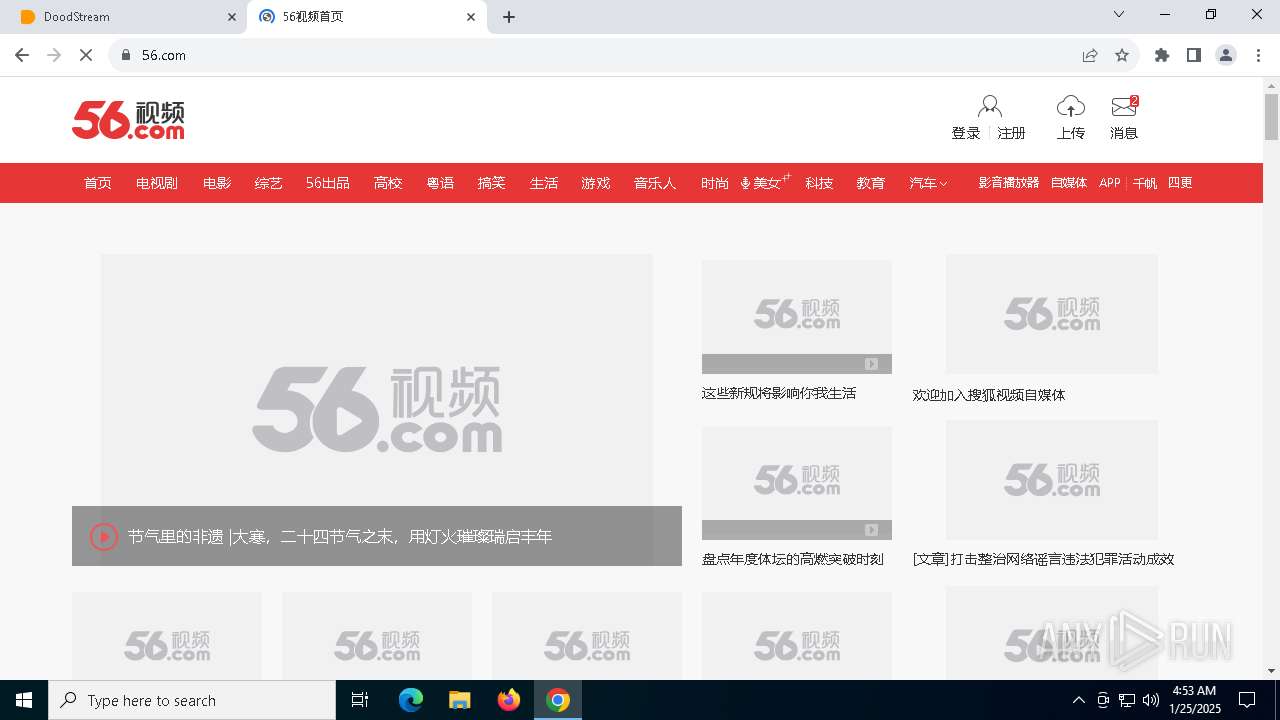
Task: Click the 注册 register link
Action: [1012, 133]
